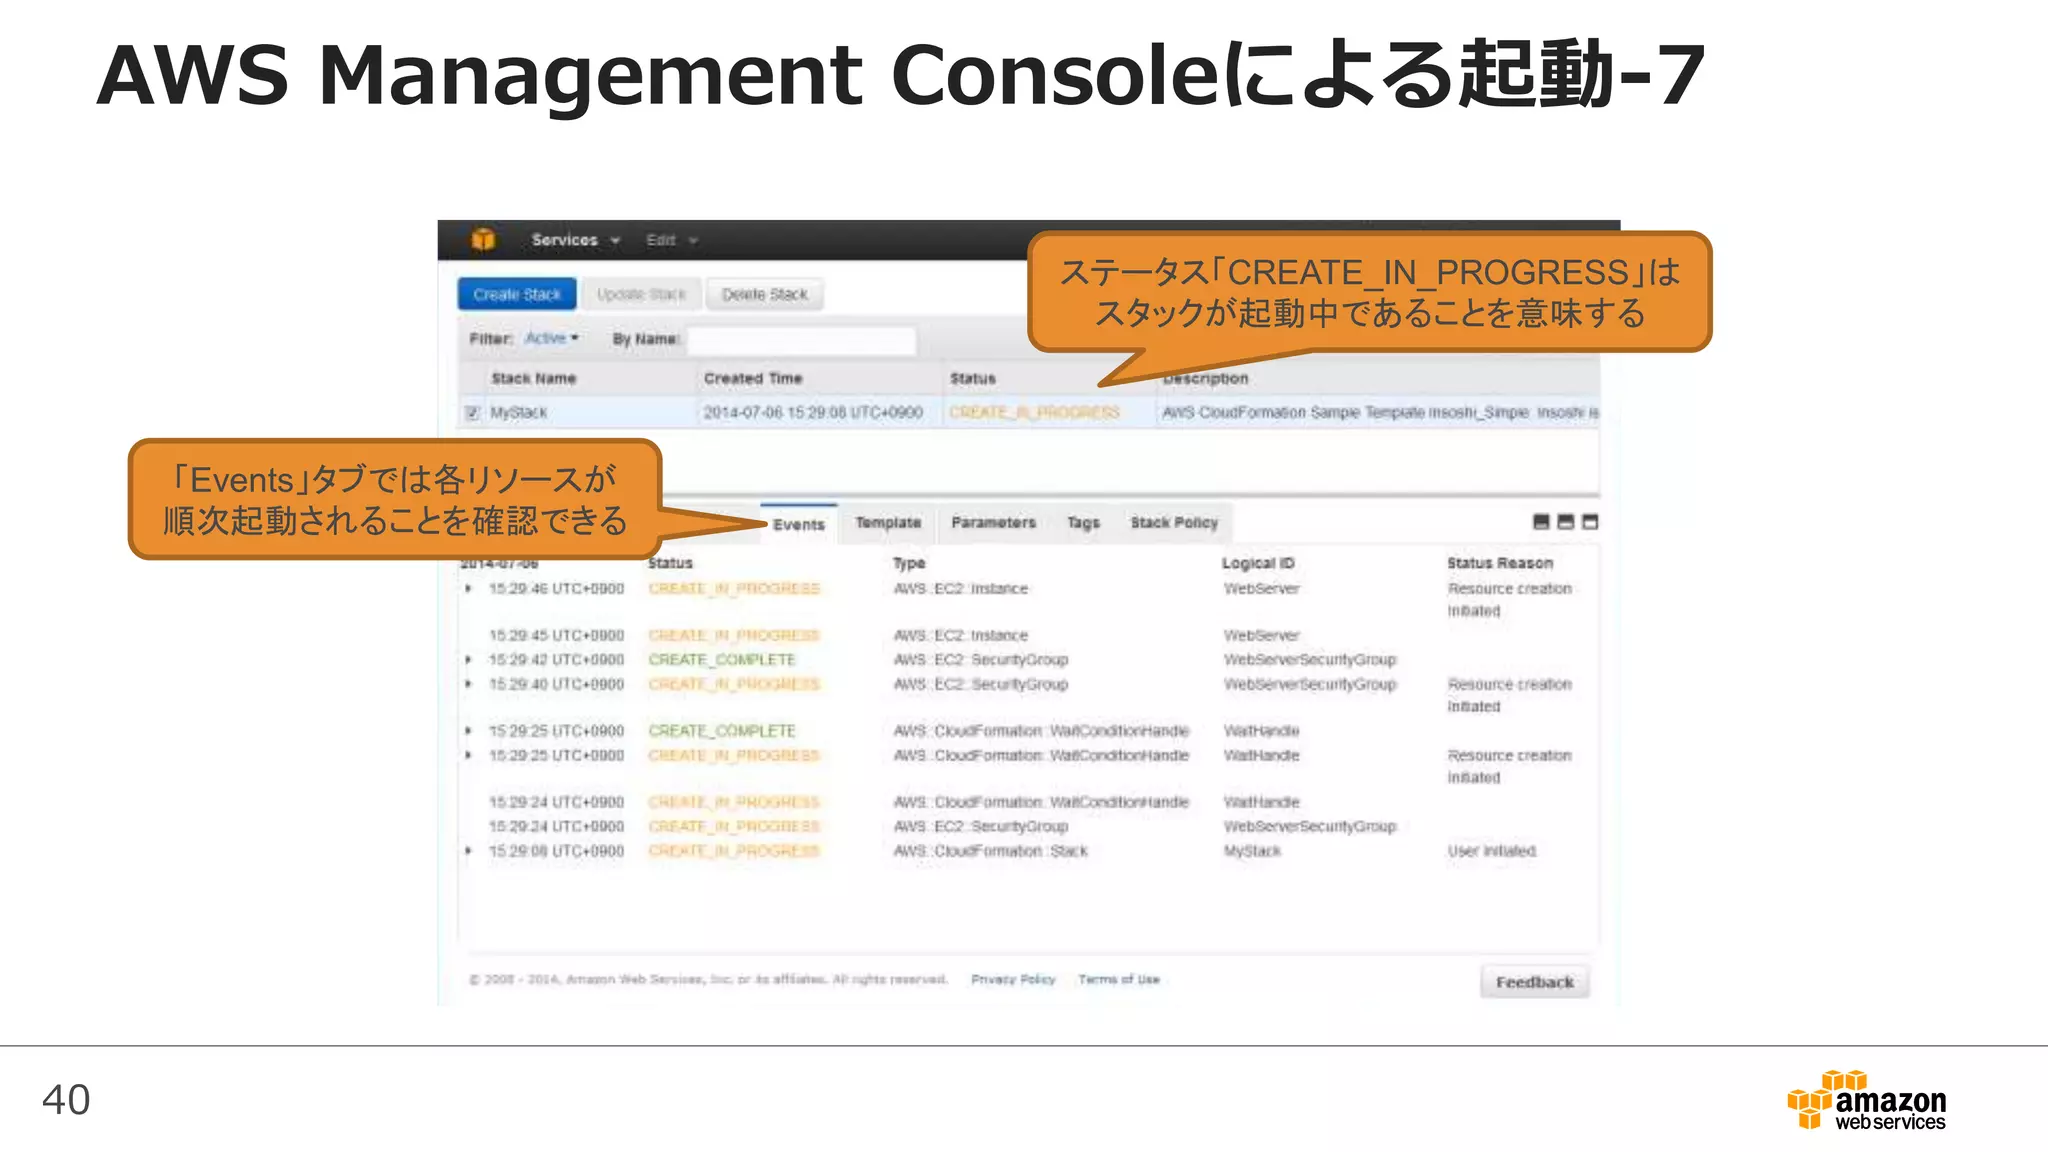Click the Feedback button
Screen dimensions: 2048x1152
click(1534, 982)
